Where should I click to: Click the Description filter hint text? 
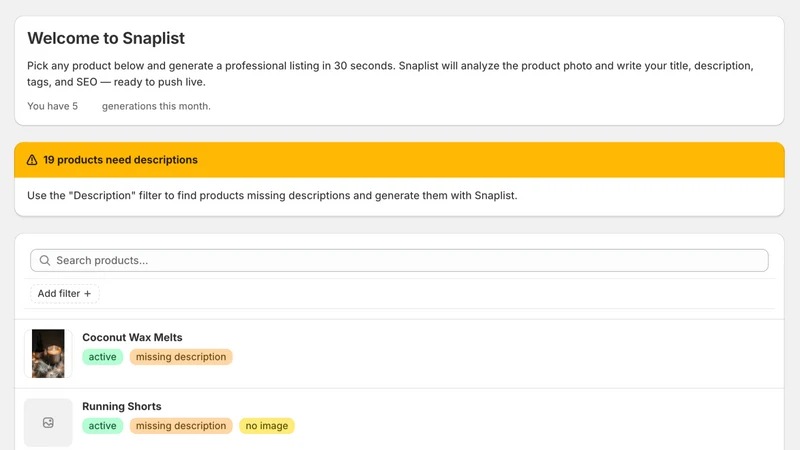272,195
